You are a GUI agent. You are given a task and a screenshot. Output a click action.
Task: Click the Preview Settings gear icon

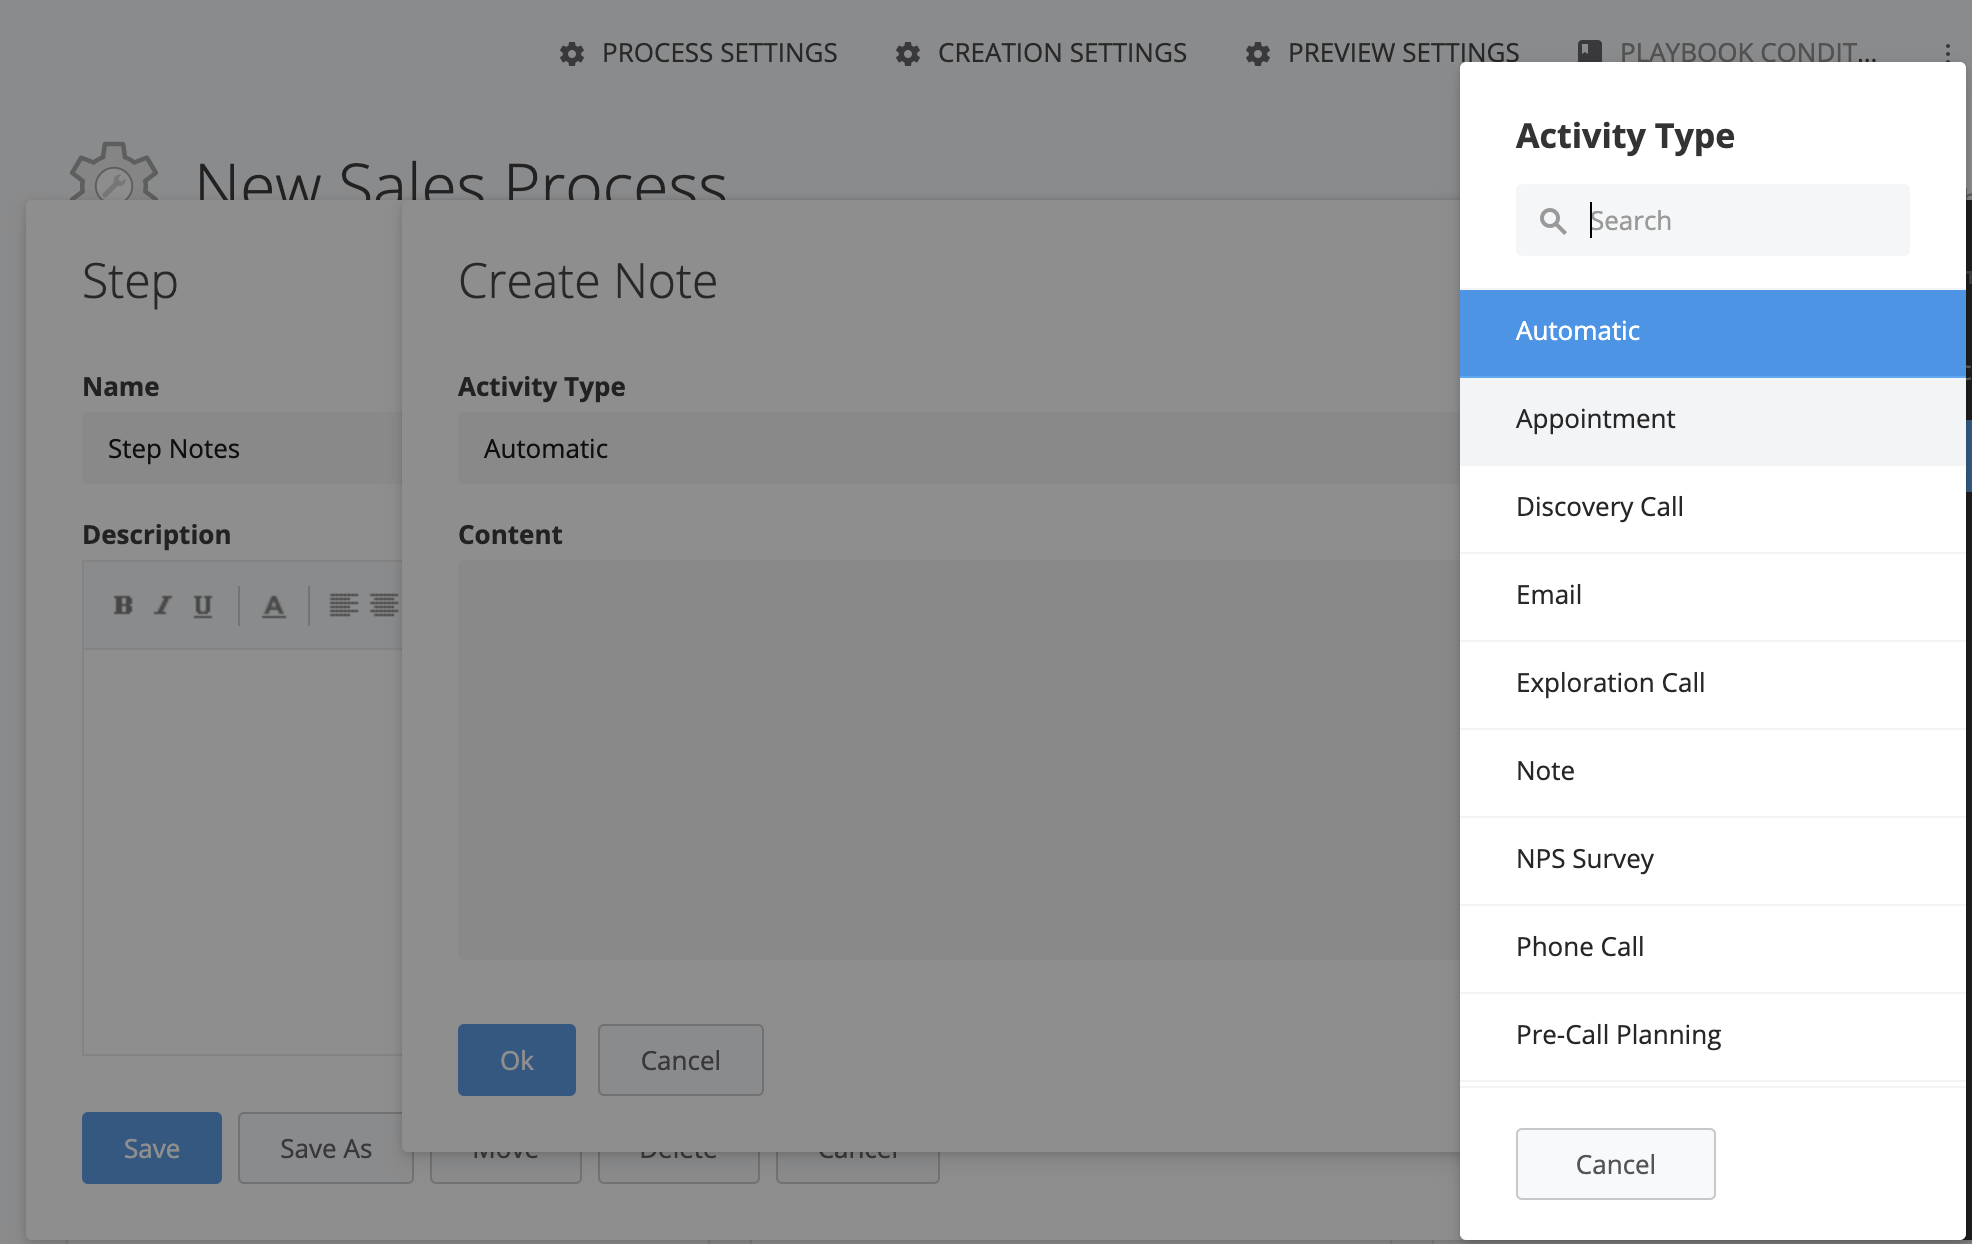[x=1258, y=54]
